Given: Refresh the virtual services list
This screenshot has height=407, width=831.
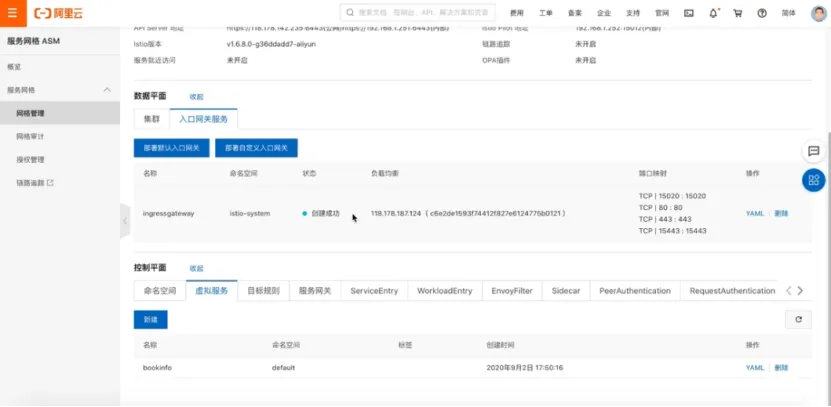Looking at the screenshot, I should click(x=798, y=320).
